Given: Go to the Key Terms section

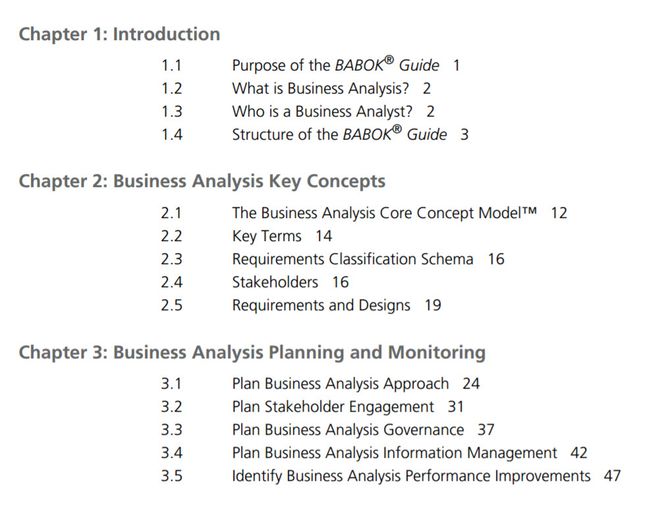Looking at the screenshot, I should [x=267, y=236].
